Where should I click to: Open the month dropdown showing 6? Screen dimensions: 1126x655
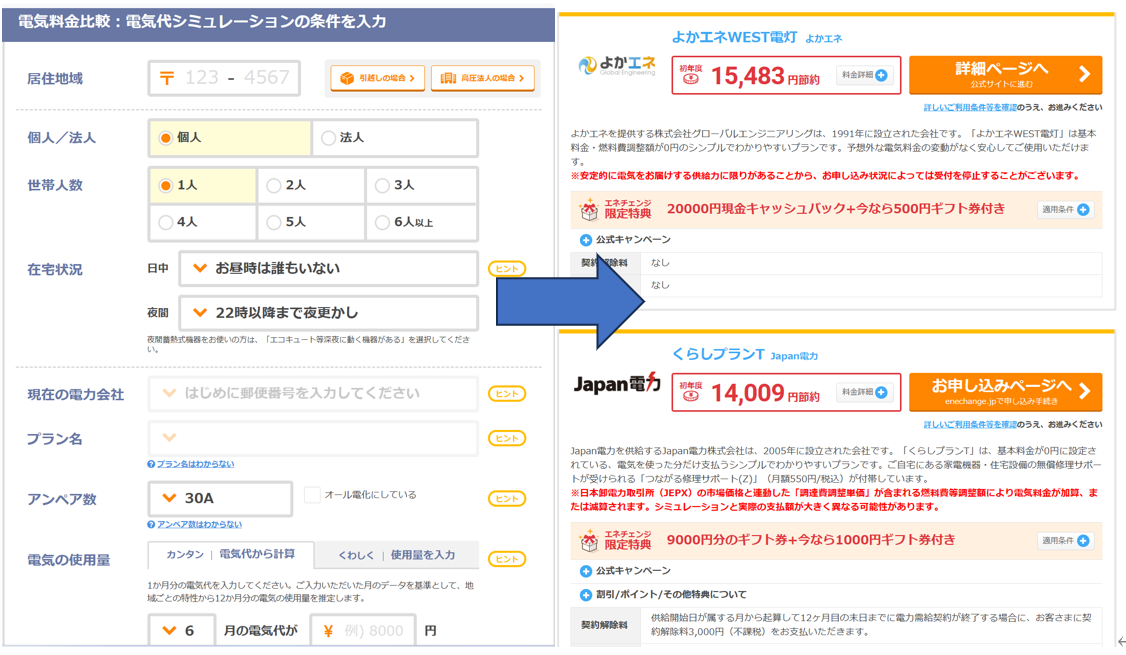[x=182, y=631]
